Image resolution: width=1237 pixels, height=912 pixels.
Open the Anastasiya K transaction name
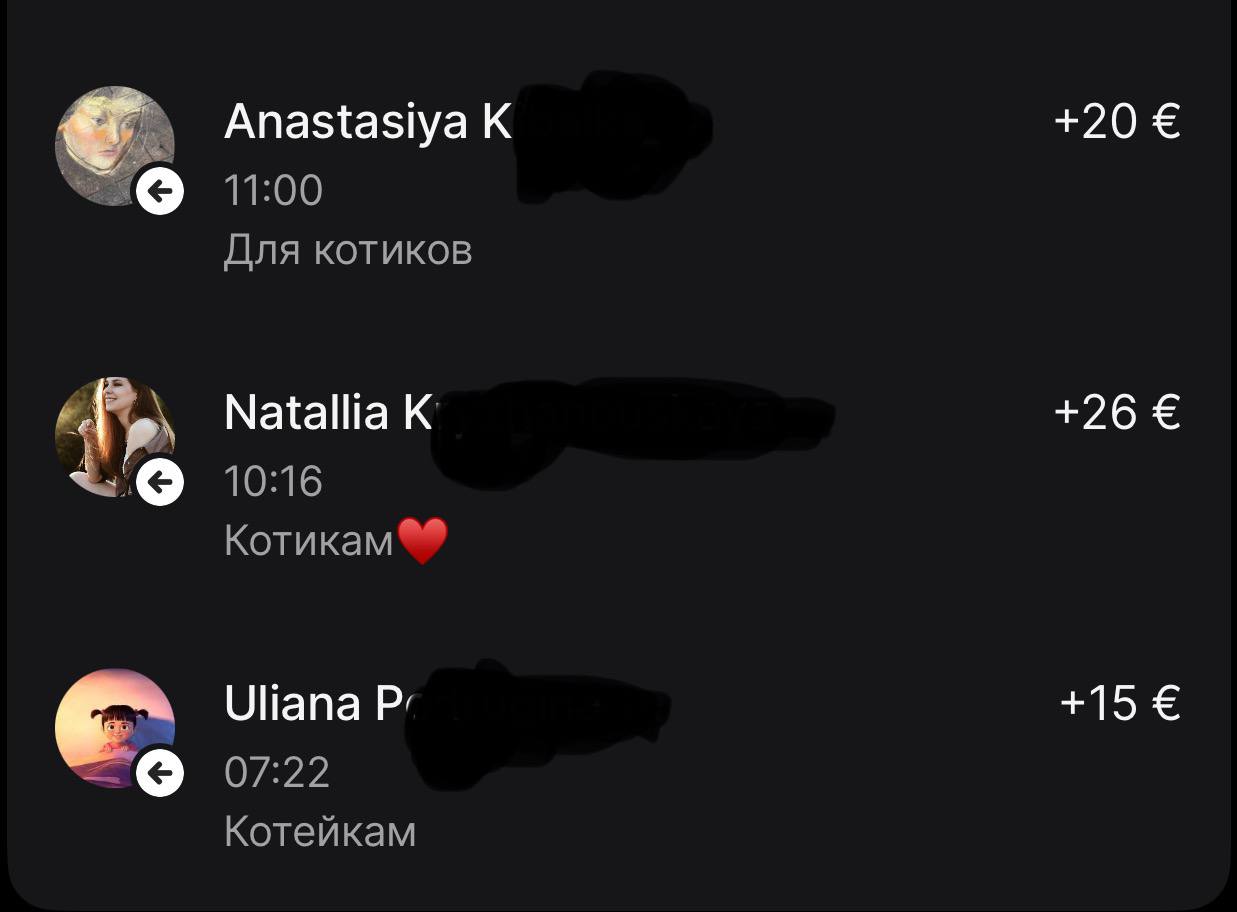pyautogui.click(x=368, y=122)
